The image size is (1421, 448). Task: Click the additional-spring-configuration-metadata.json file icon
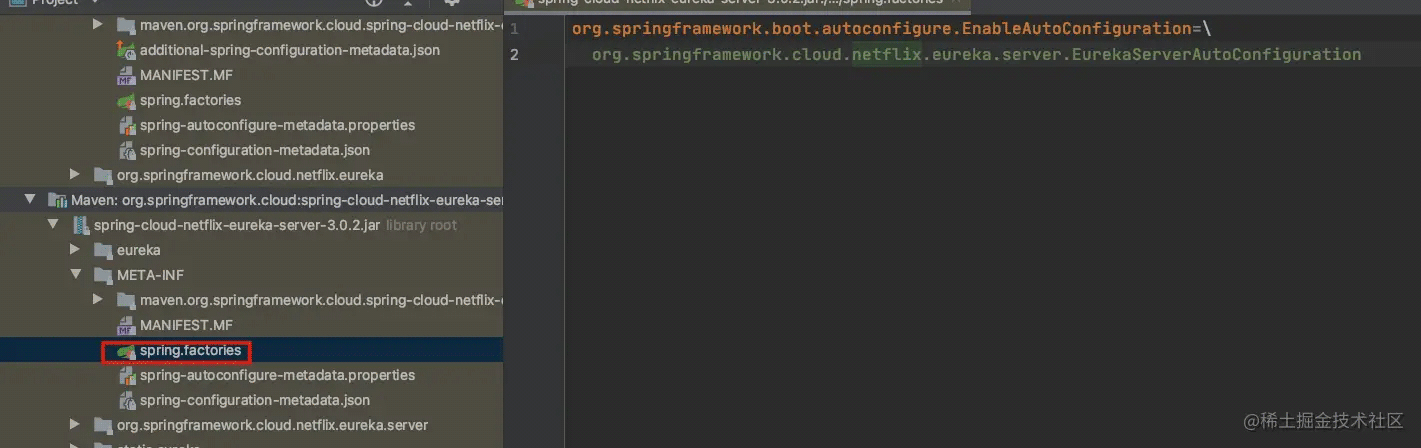[x=126, y=50]
